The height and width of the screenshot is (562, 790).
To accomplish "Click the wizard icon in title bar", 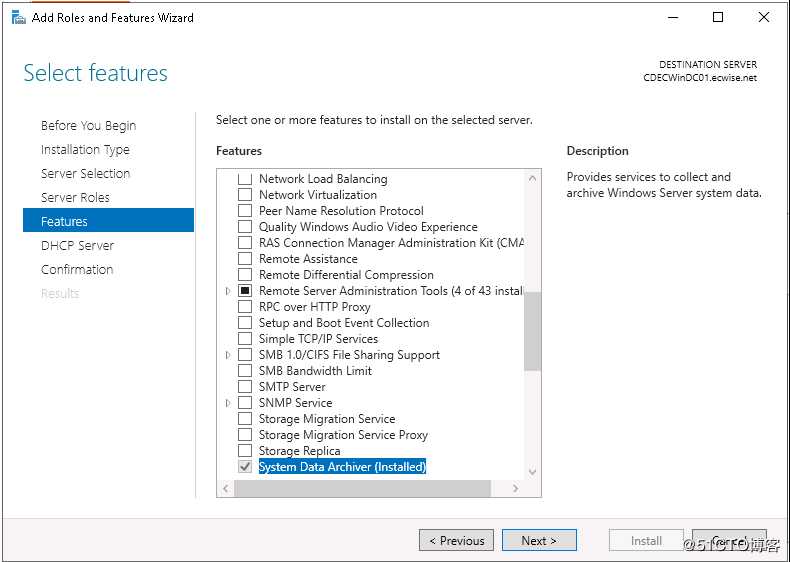I will coord(19,18).
